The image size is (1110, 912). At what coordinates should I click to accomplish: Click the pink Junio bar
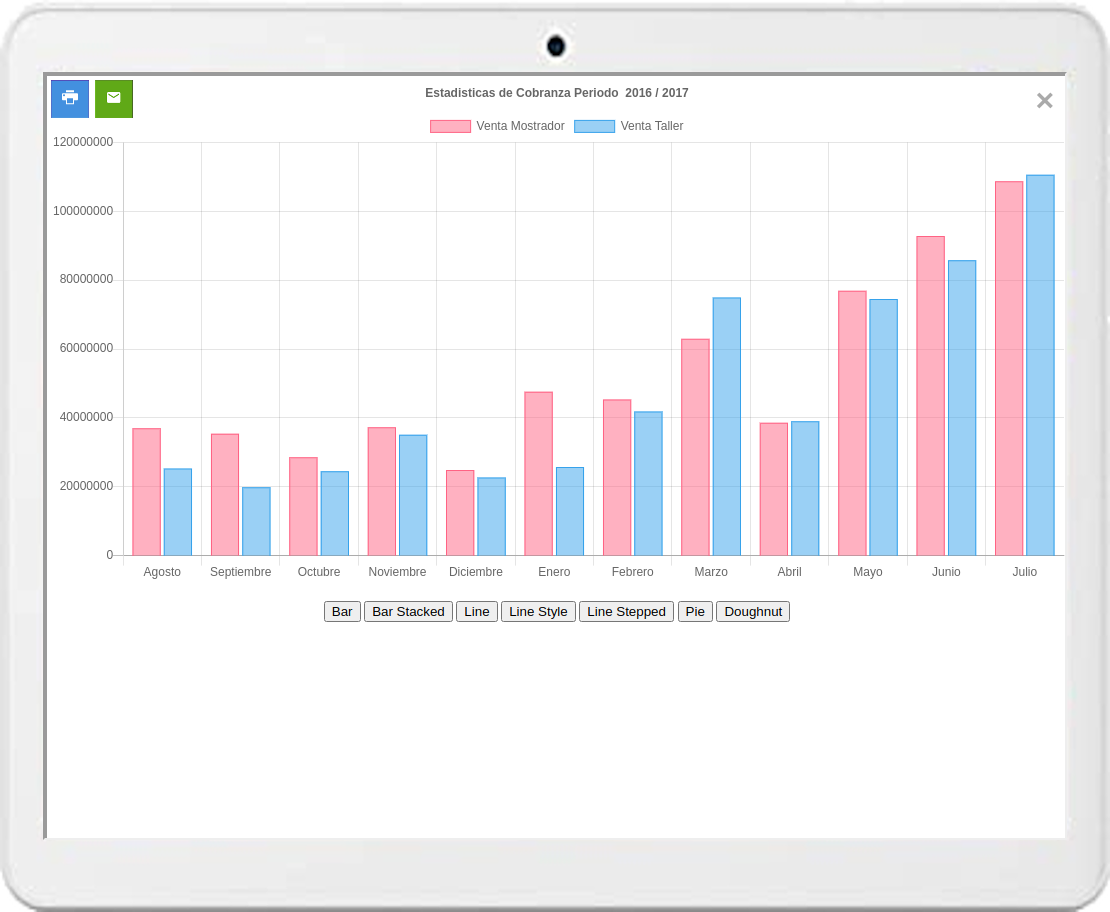pos(931,396)
